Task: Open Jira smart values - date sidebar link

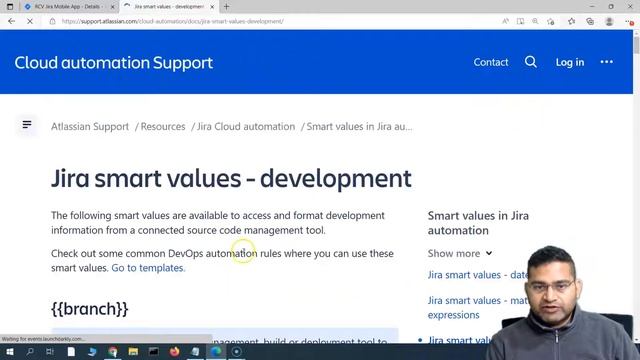Action: [478, 275]
